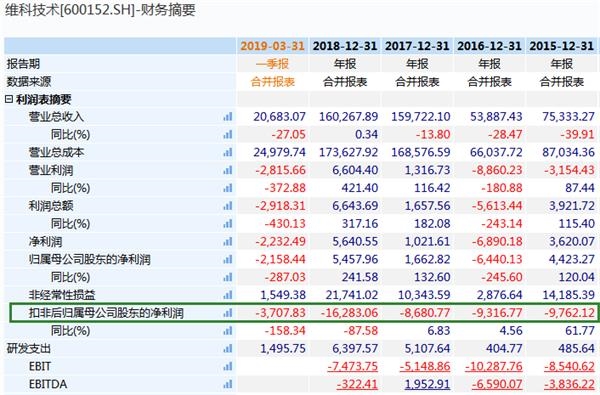Click R&D expense value 1,495.75
Screen dimensions: 600x395
pos(283,349)
